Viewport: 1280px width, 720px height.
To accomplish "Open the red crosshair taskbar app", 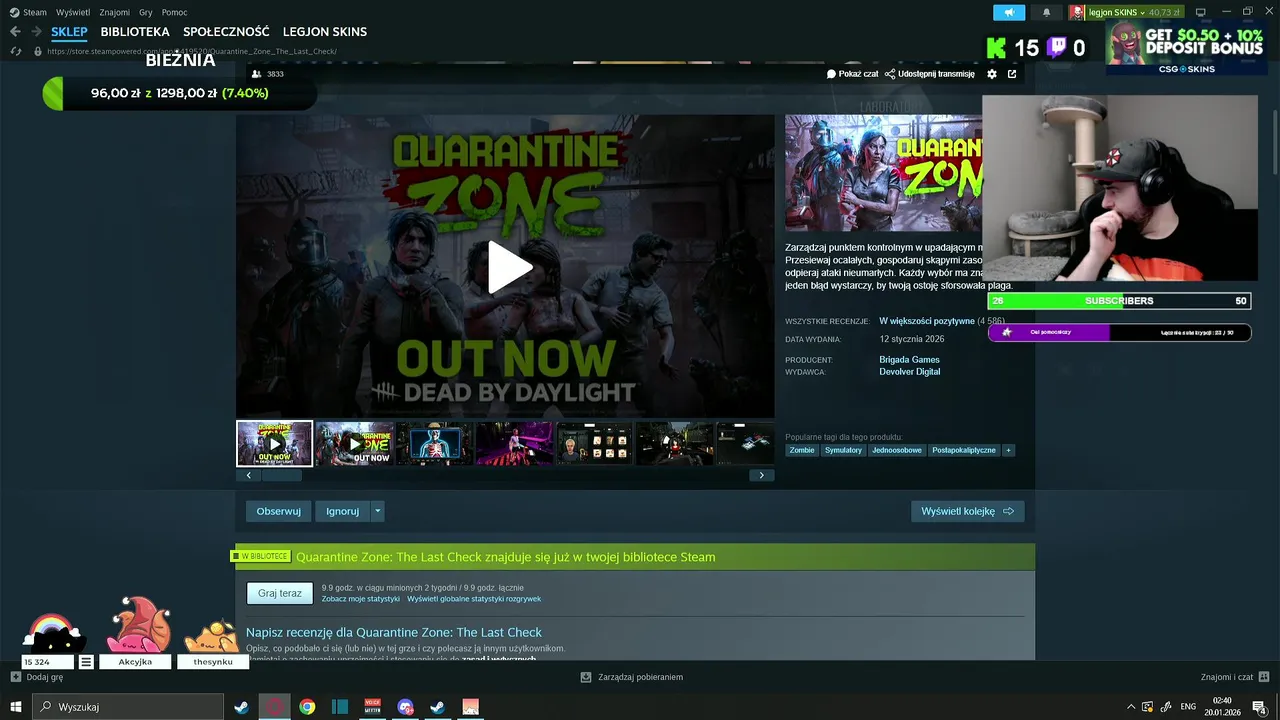I will coord(274,707).
